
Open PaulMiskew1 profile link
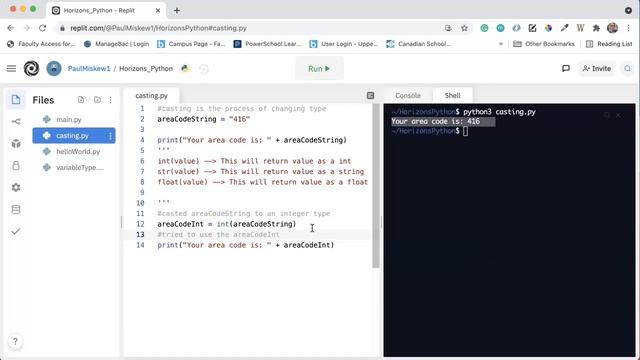pyautogui.click(x=89, y=69)
